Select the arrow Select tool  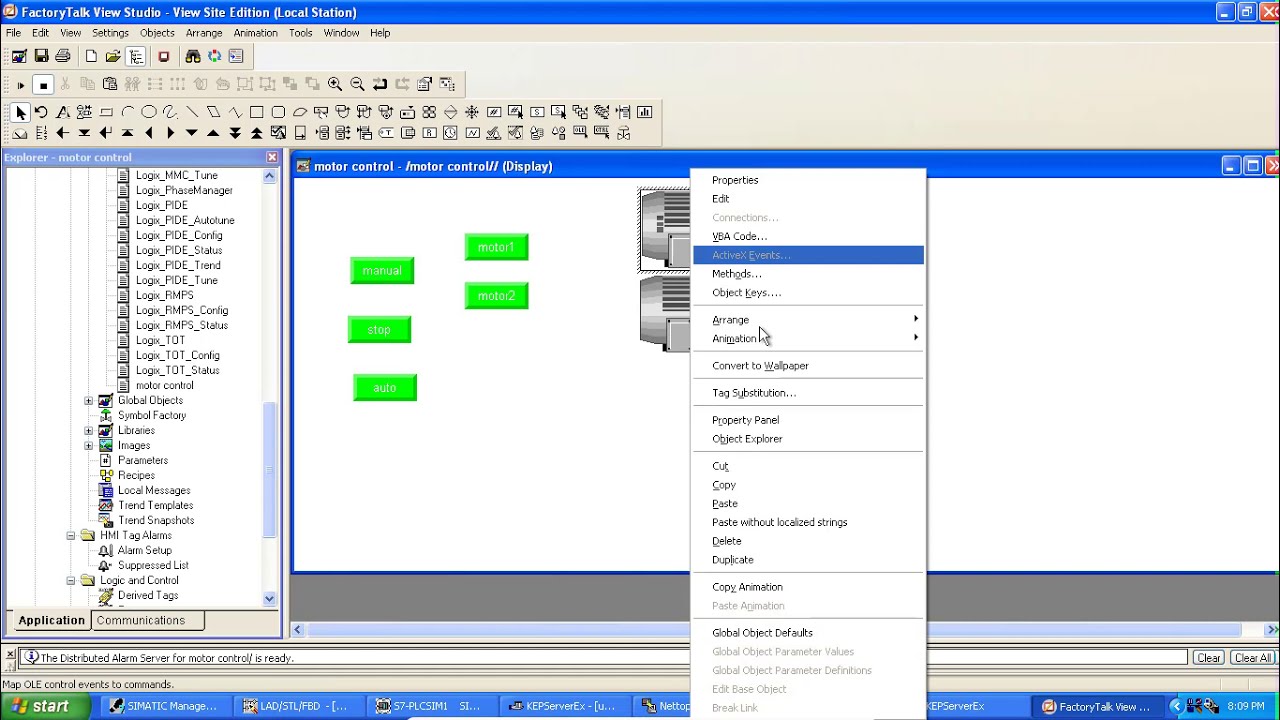[x=20, y=112]
